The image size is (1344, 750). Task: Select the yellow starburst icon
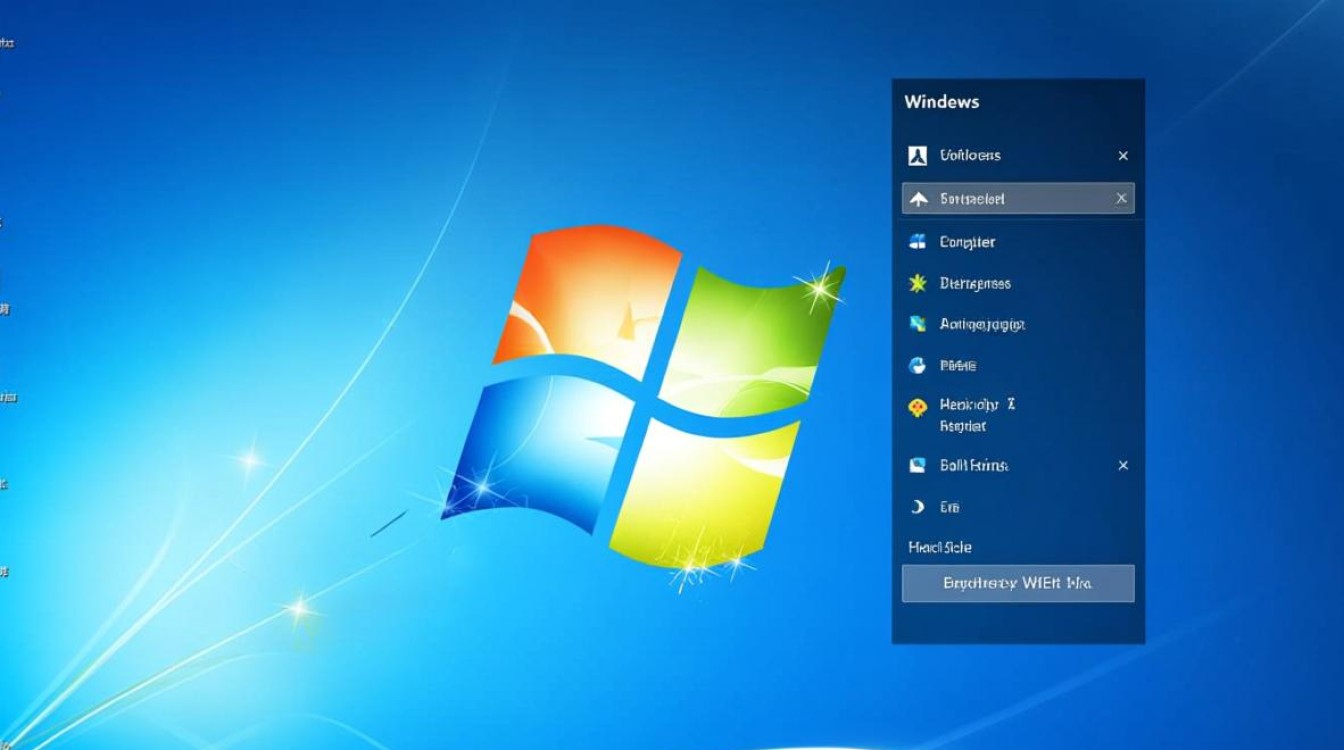[917, 284]
